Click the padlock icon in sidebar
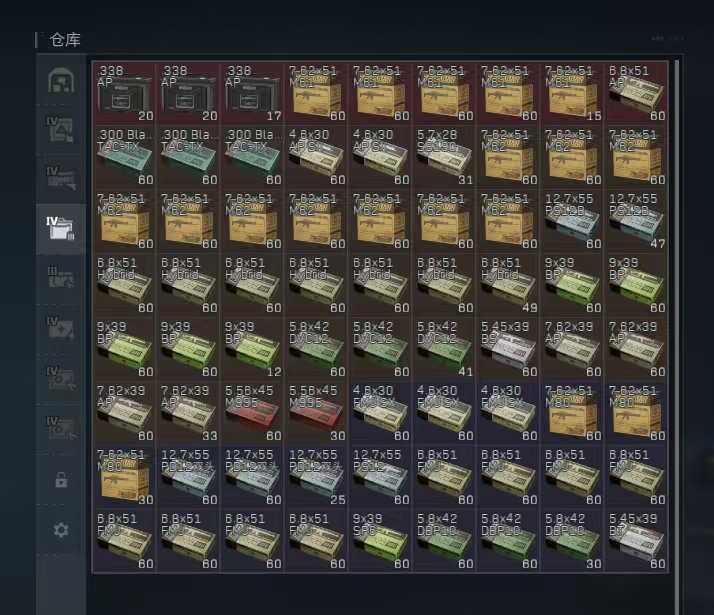This screenshot has width=714, height=615. [x=61, y=480]
